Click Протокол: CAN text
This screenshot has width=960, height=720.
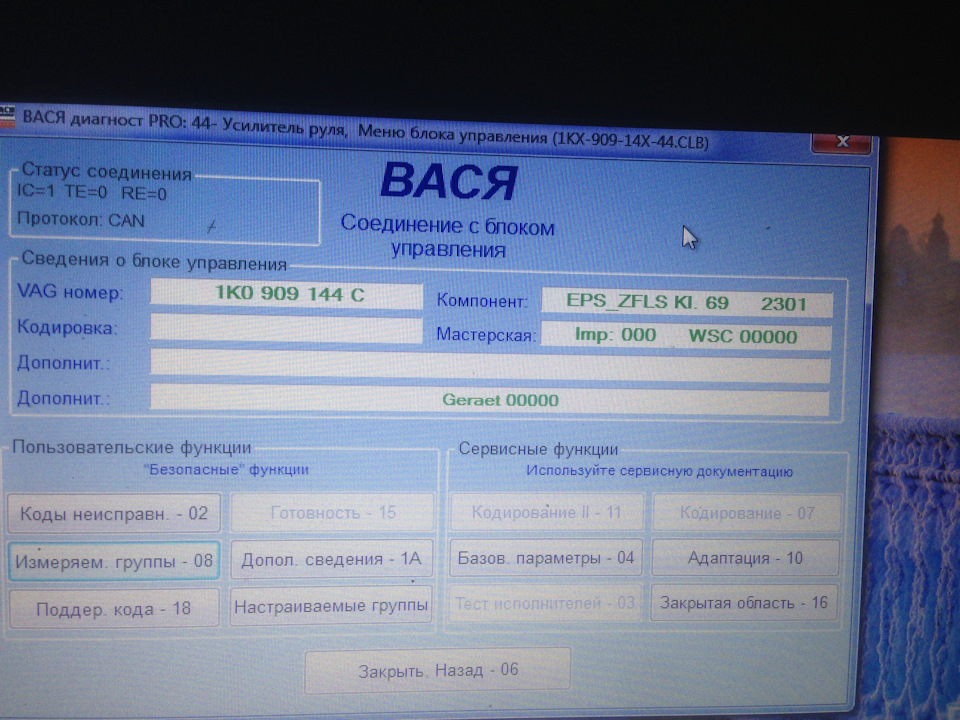81,219
